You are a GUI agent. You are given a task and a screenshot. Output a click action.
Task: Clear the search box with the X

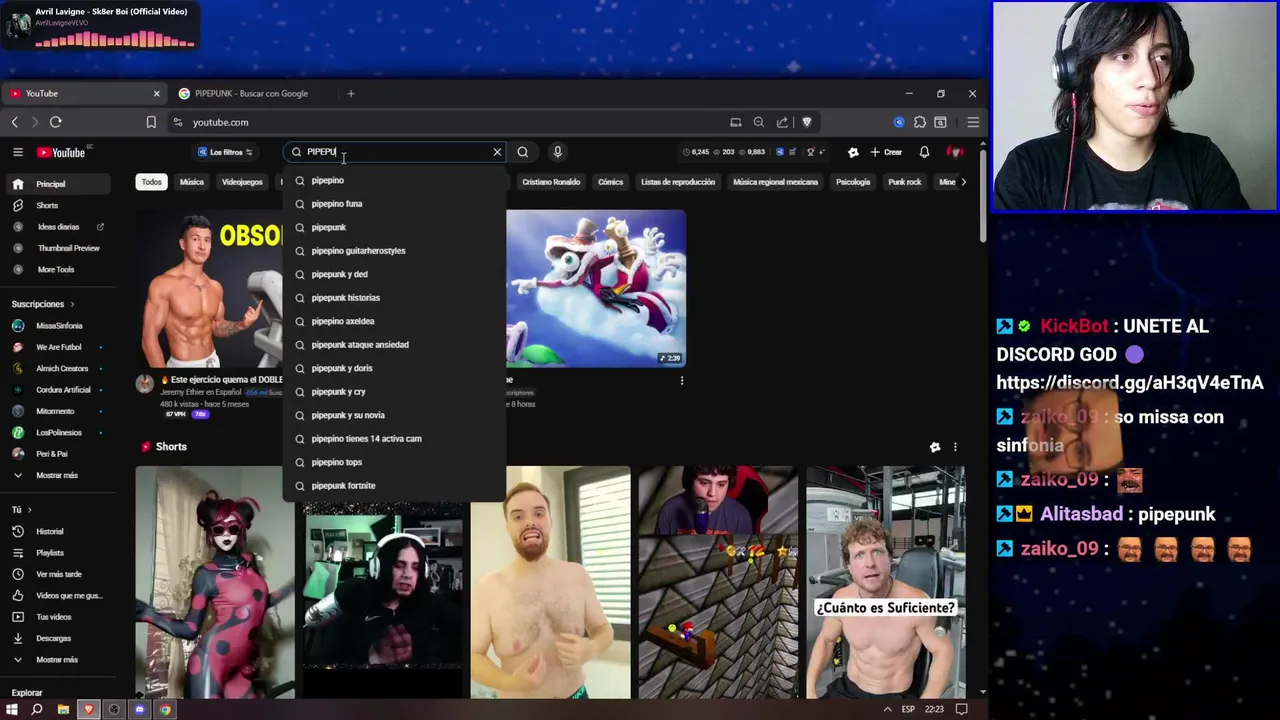tap(497, 152)
